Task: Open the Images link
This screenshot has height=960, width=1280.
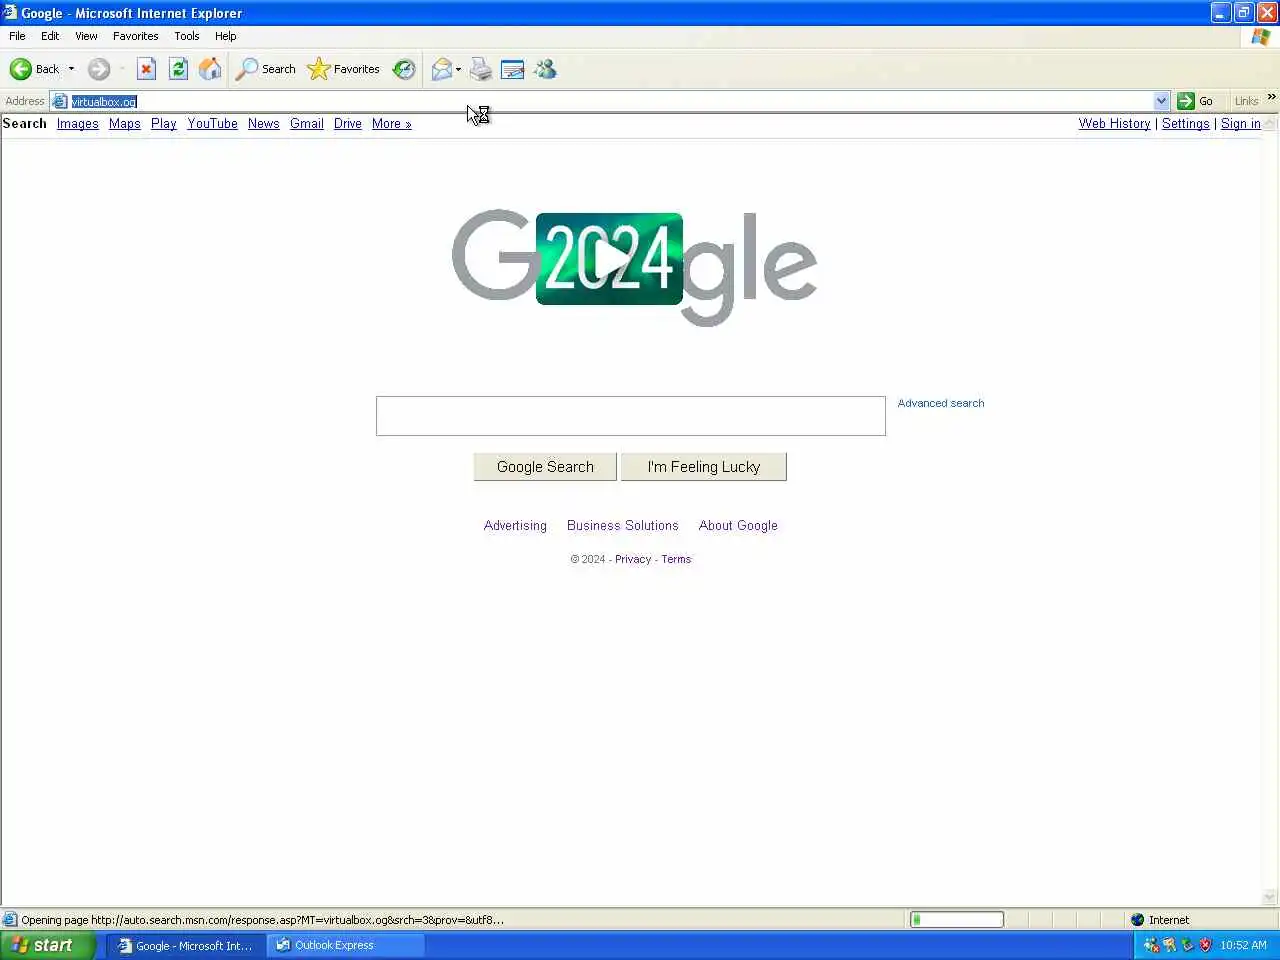Action: click(78, 124)
